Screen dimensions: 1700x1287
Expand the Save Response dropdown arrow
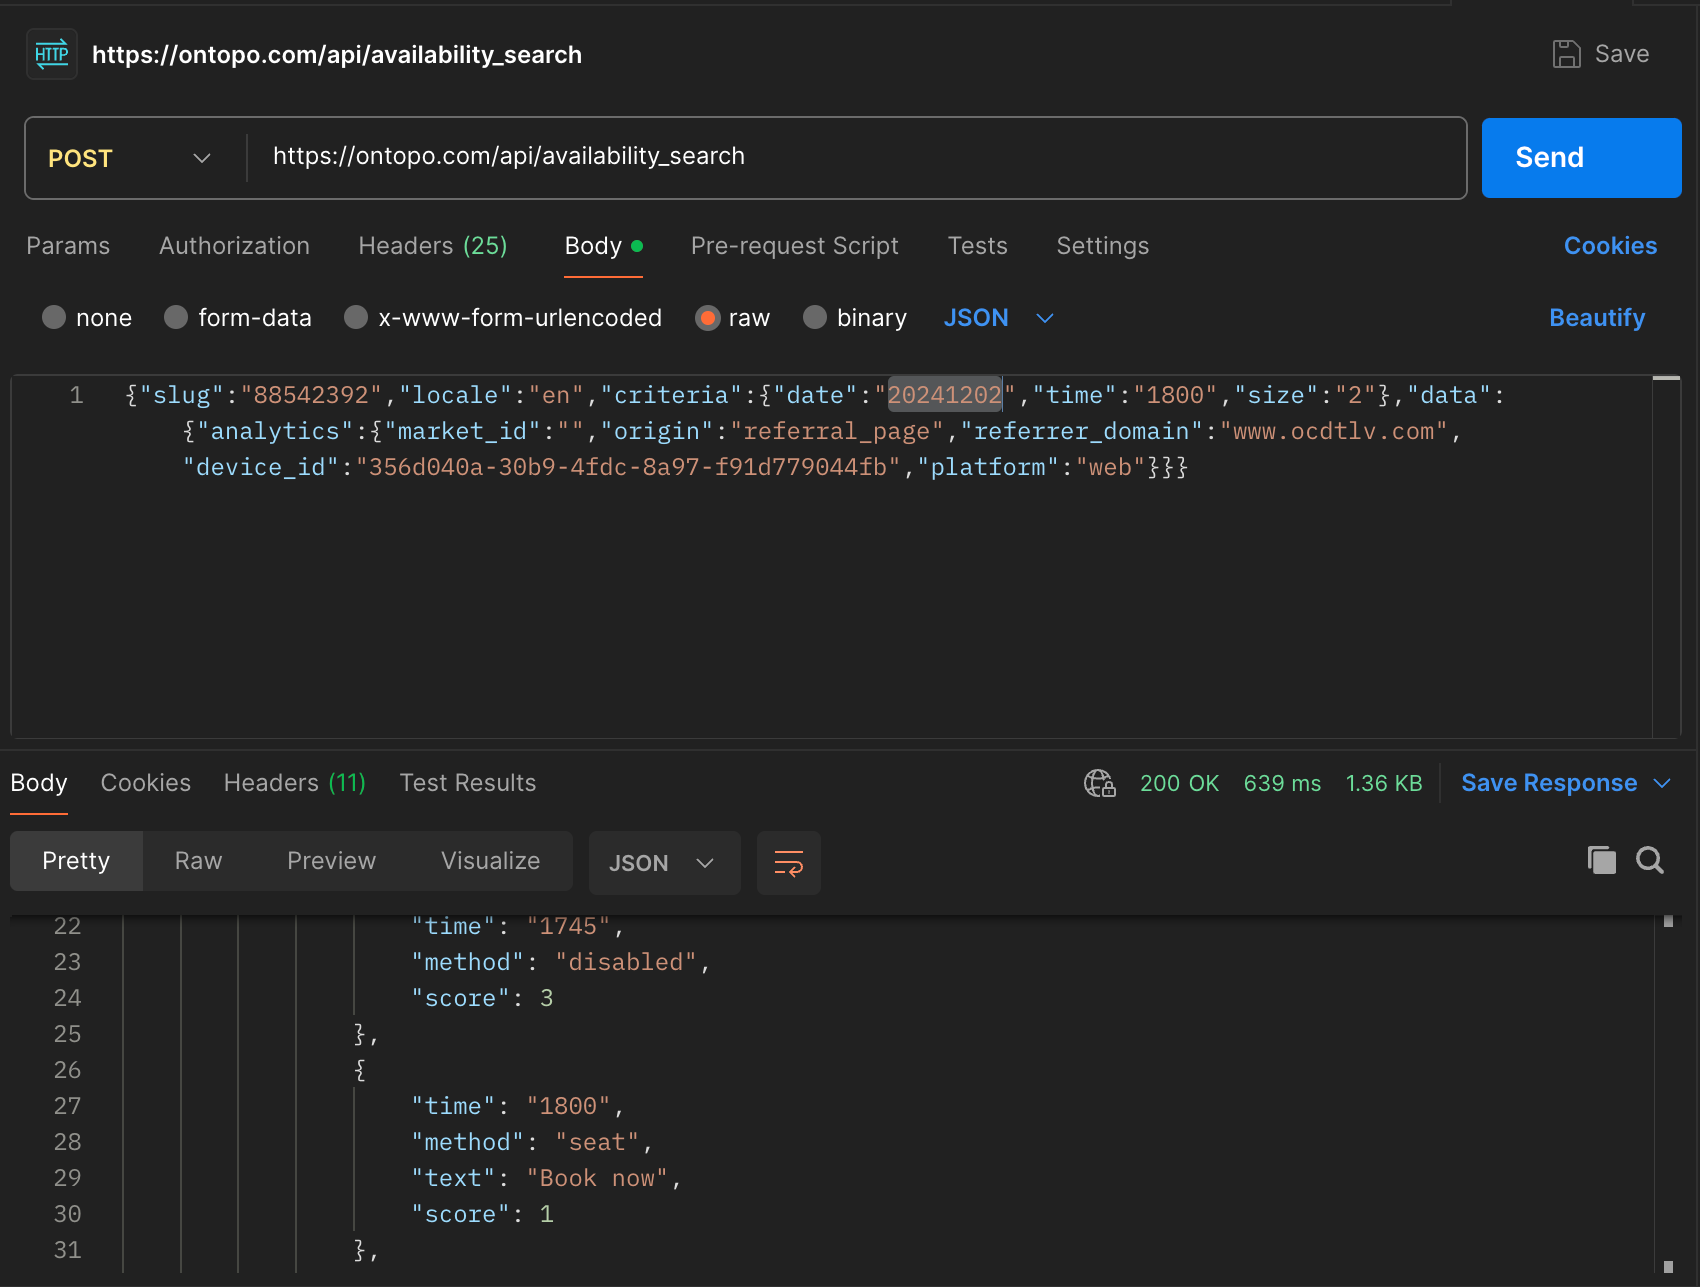pos(1662,783)
